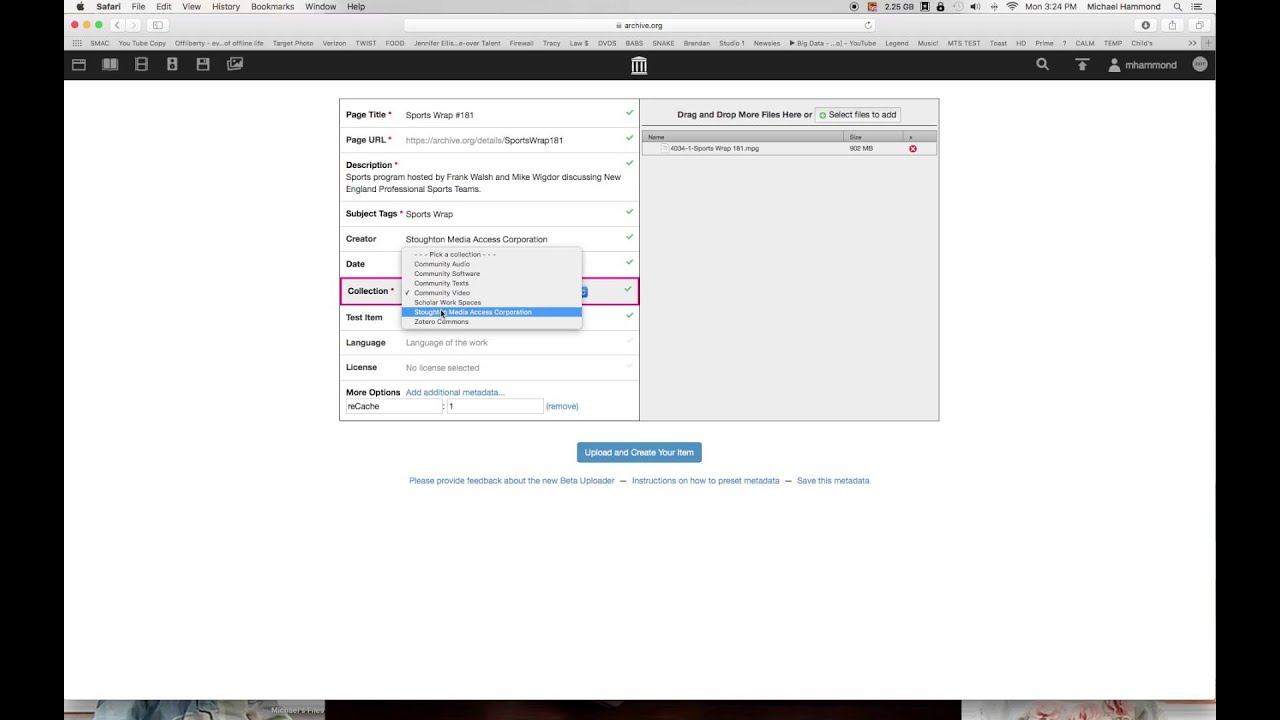Show all tabs overview
The height and width of the screenshot is (720, 1280).
click(x=1199, y=25)
